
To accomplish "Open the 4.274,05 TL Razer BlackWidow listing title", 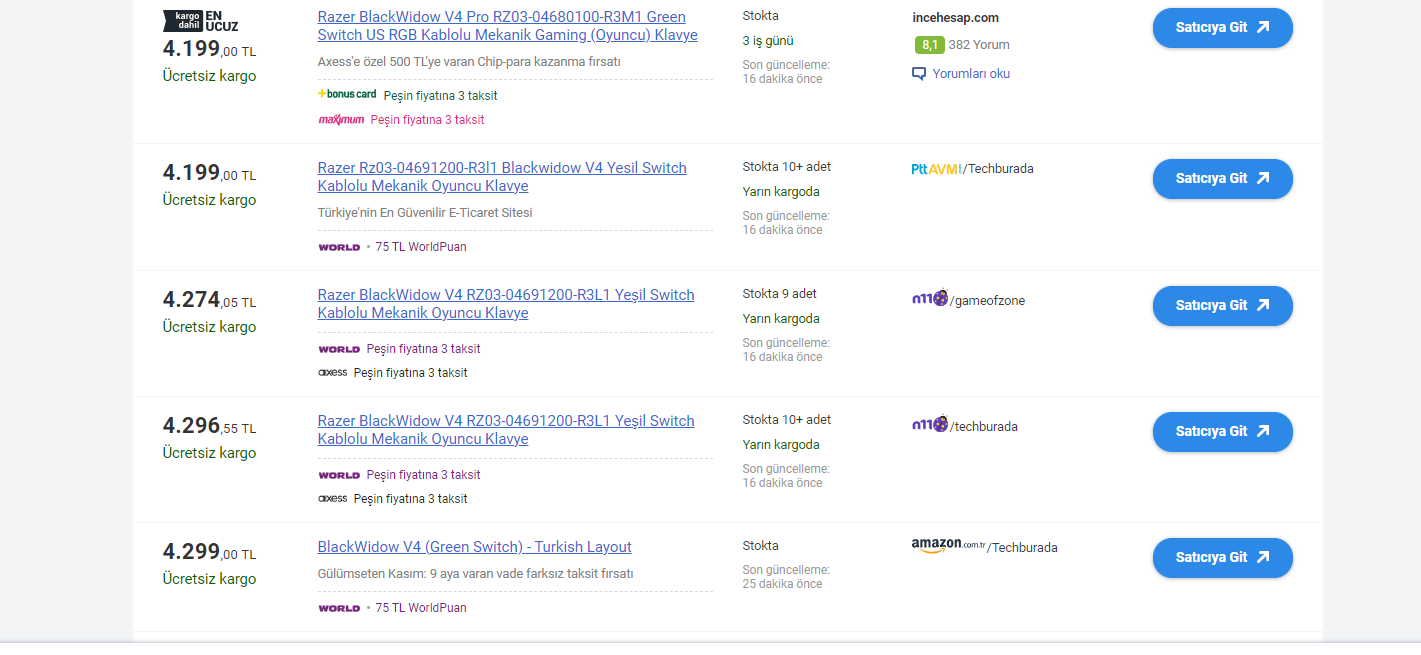I will (506, 304).
